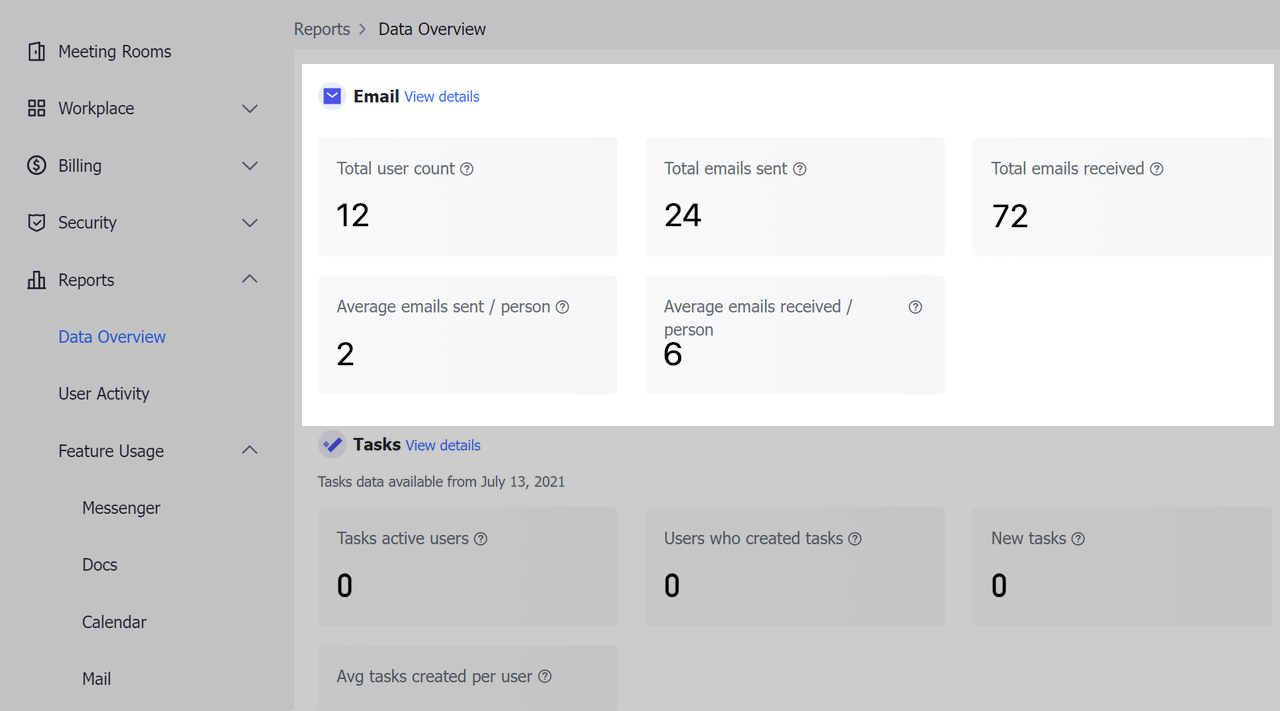Click help icon beside Avg tasks created per user
The width and height of the screenshot is (1280, 711).
pos(545,677)
